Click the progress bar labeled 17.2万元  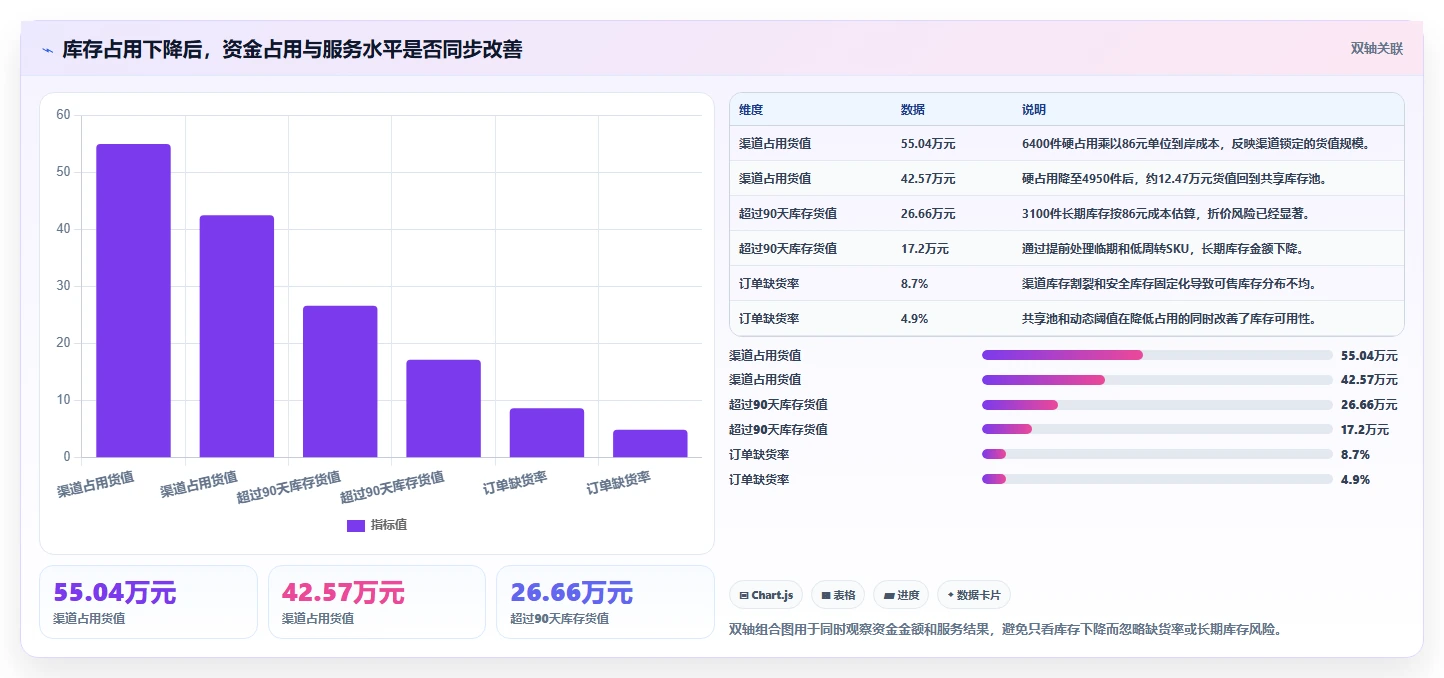point(1157,429)
